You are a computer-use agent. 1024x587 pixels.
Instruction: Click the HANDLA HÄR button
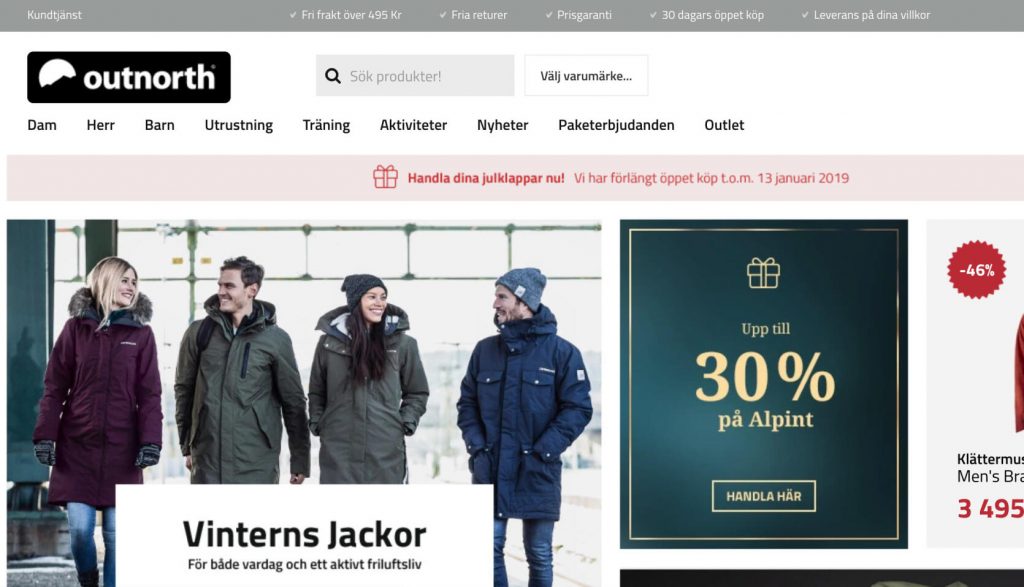763,496
